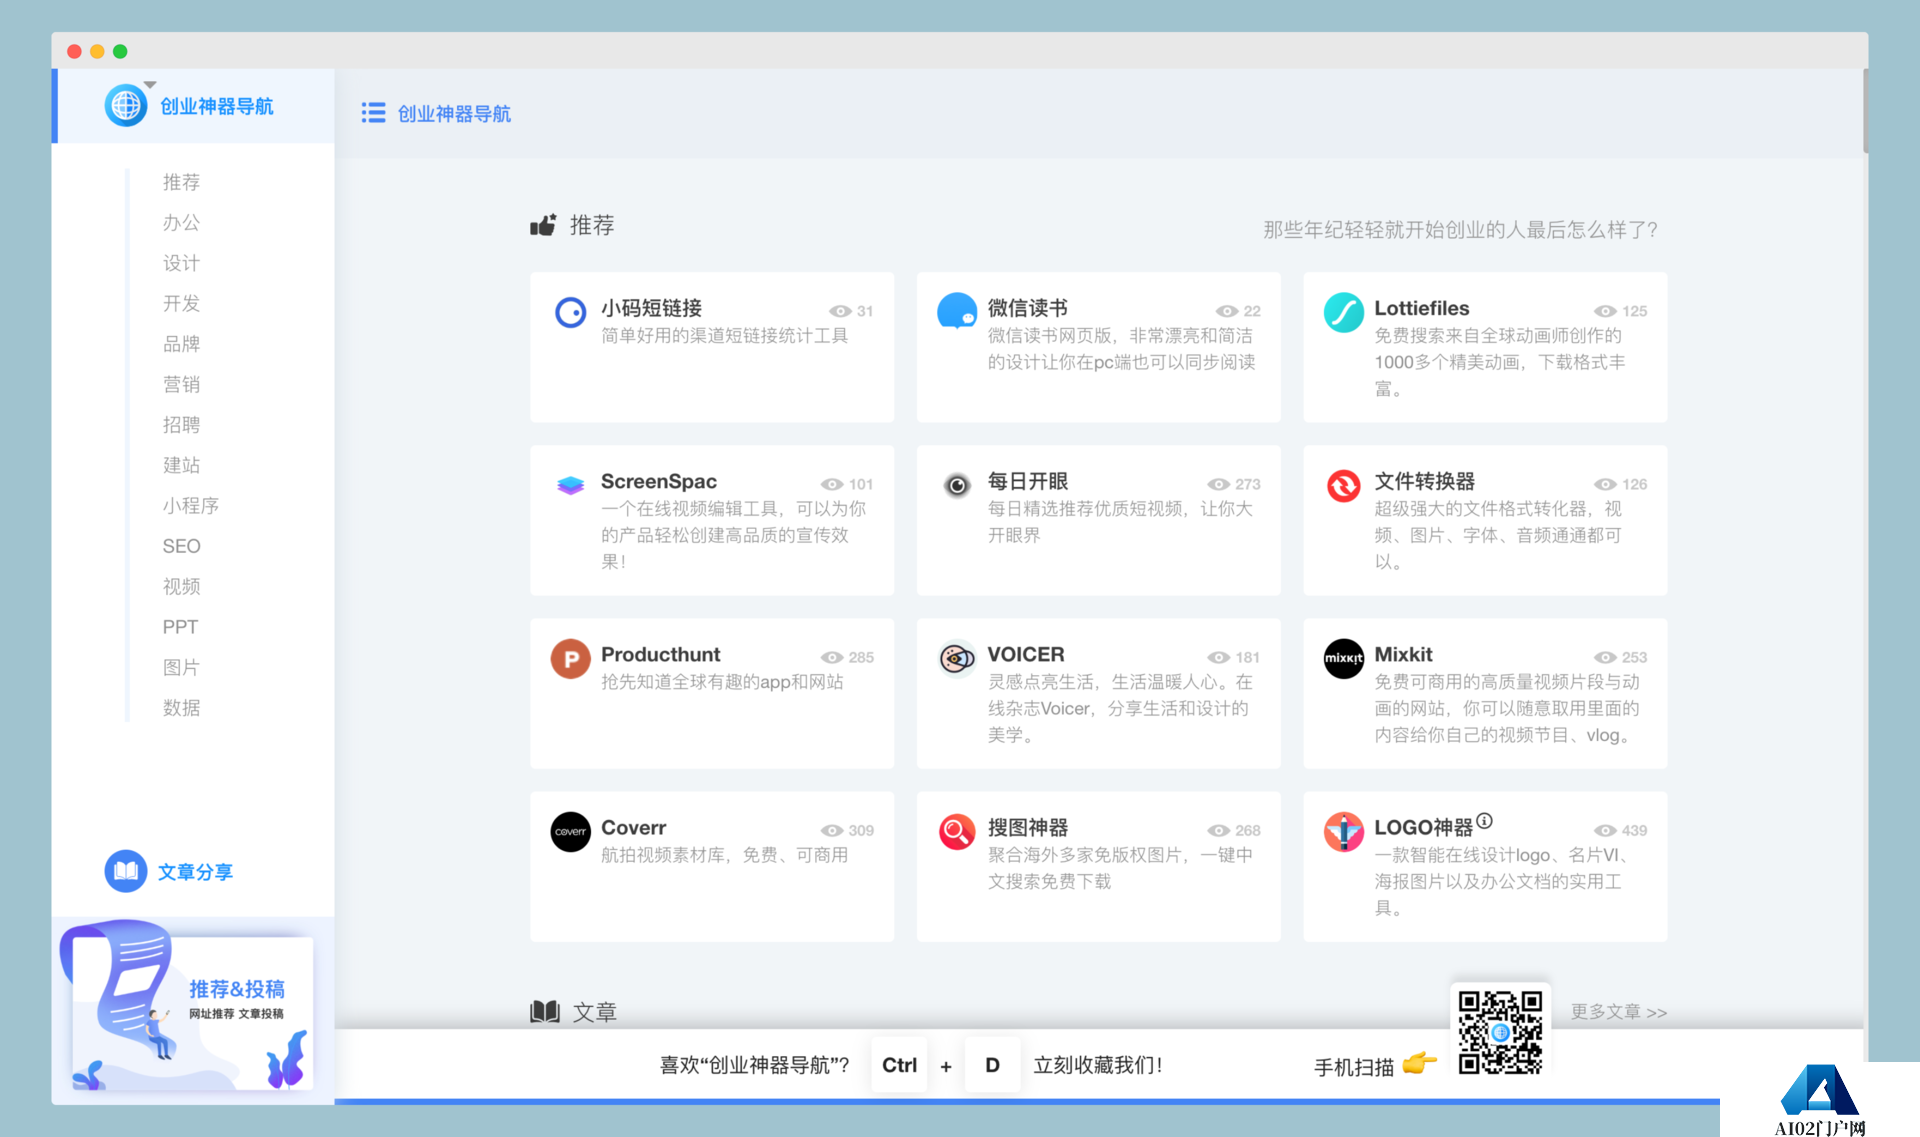Open the VOICER card title
The height and width of the screenshot is (1137, 1920).
pos(1025,654)
